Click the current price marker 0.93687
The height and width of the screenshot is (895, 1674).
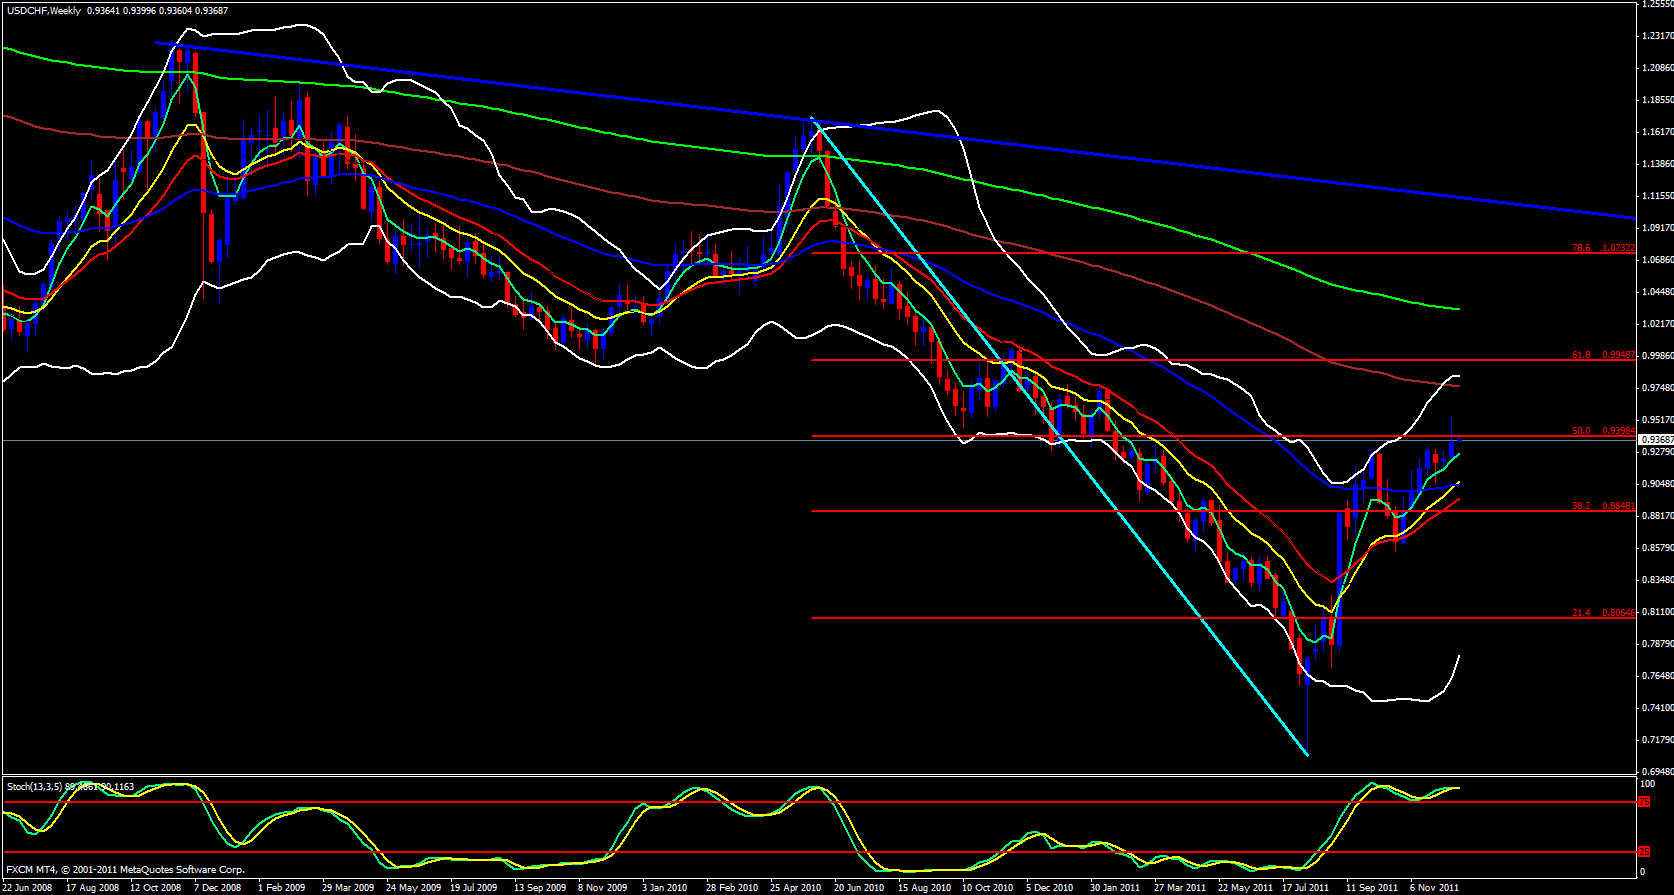1656,440
